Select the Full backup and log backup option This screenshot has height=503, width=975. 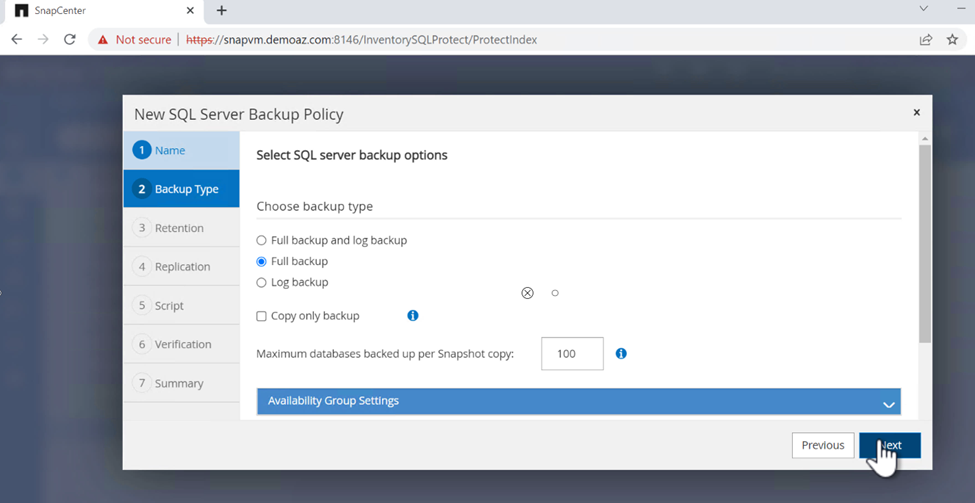click(x=262, y=240)
